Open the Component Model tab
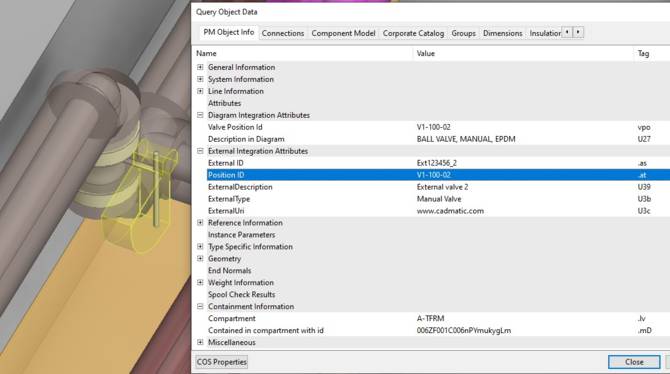The height and width of the screenshot is (374, 670). point(343,33)
